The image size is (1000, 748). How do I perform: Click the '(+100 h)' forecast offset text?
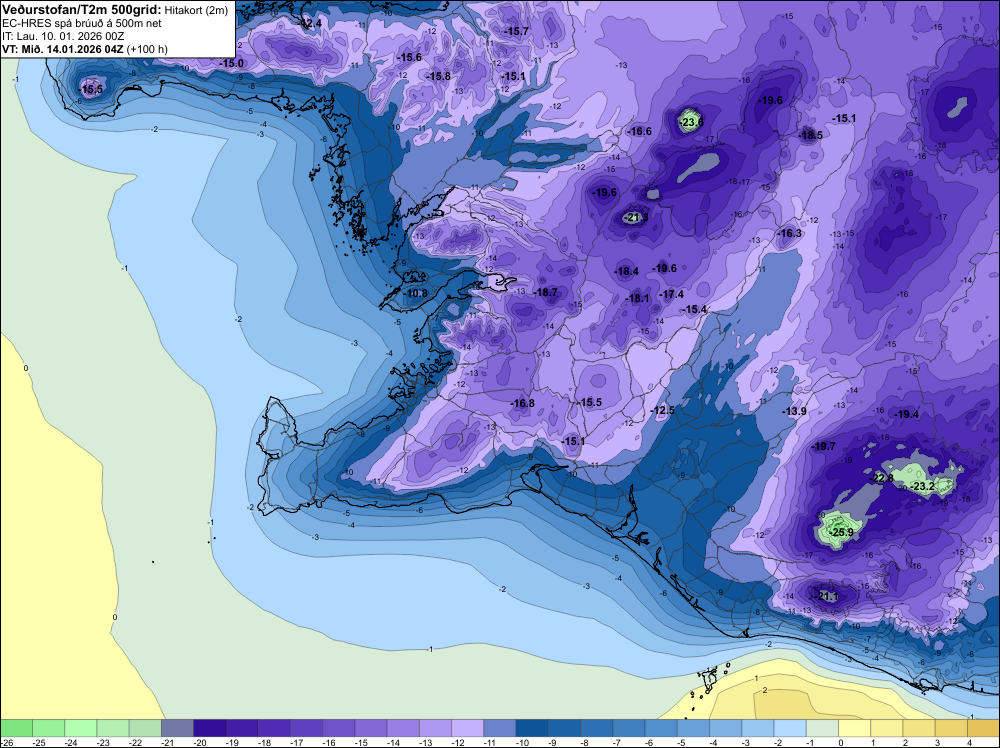(147, 49)
